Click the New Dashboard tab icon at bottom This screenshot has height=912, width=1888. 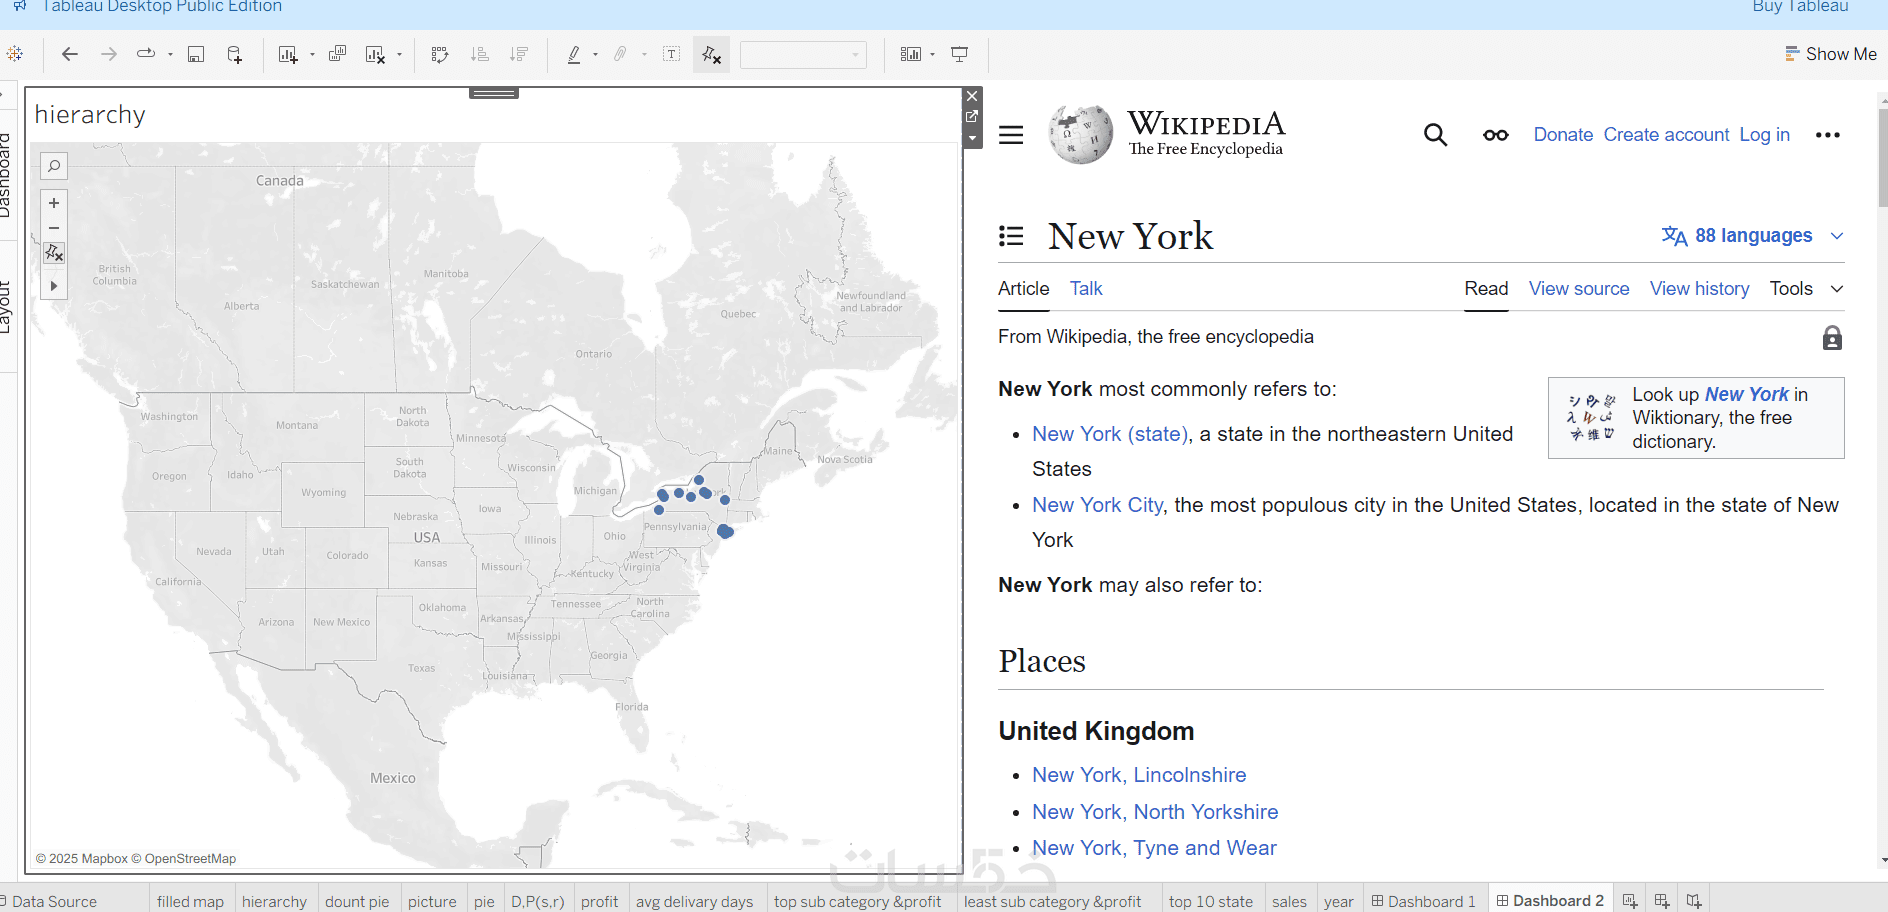(1662, 901)
